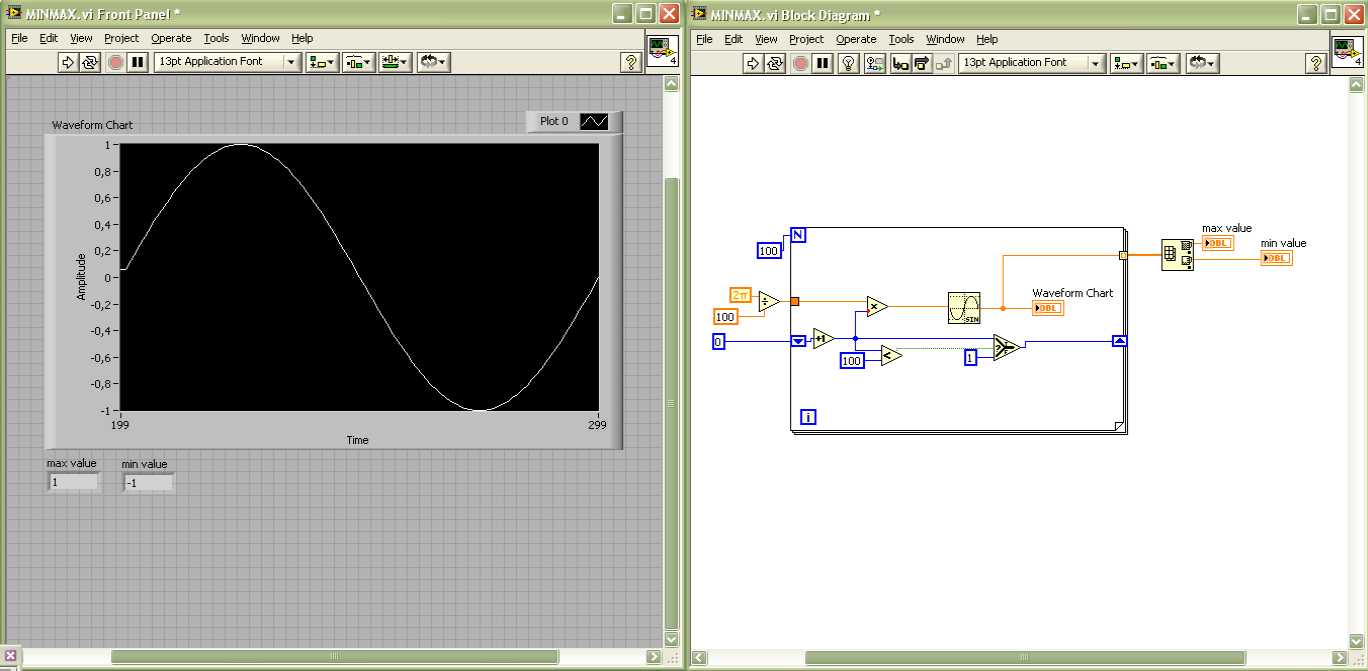This screenshot has width=1368, height=671.
Task: Click the Waveform Chart DBL terminal
Action: tap(1048, 308)
